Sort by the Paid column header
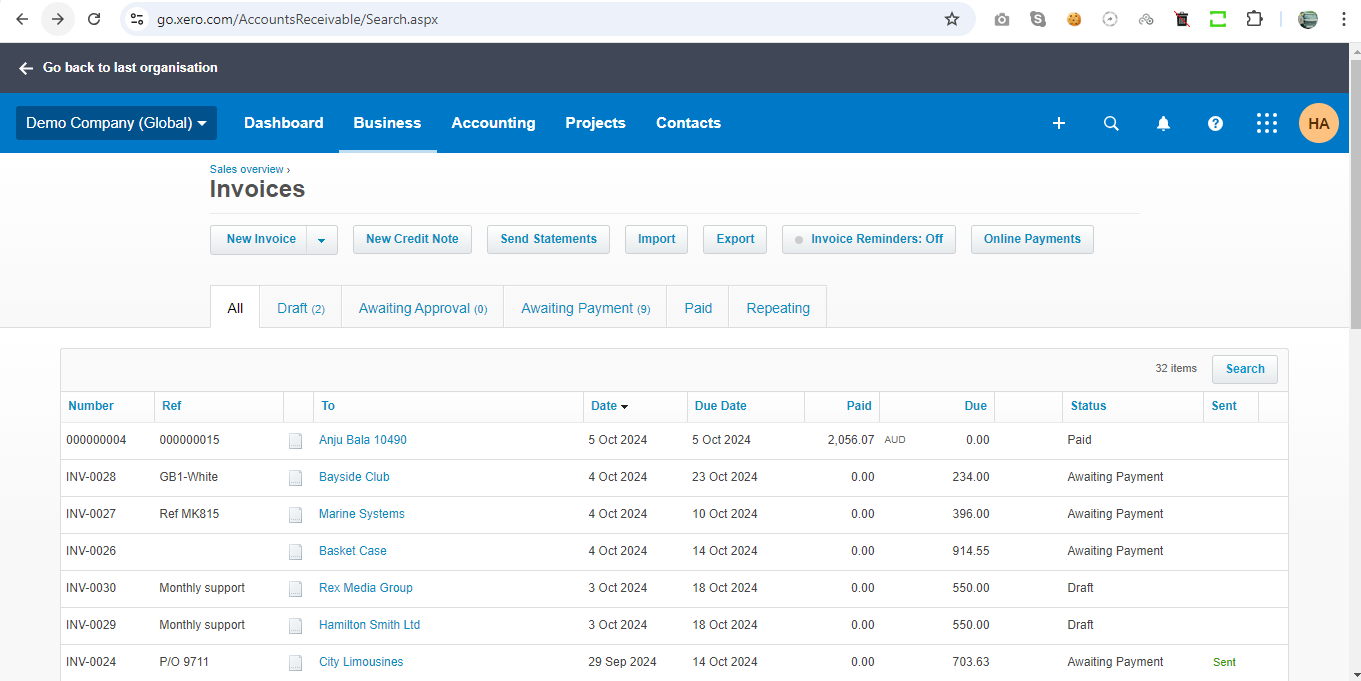Viewport: 1361px width, 681px height. tap(859, 406)
